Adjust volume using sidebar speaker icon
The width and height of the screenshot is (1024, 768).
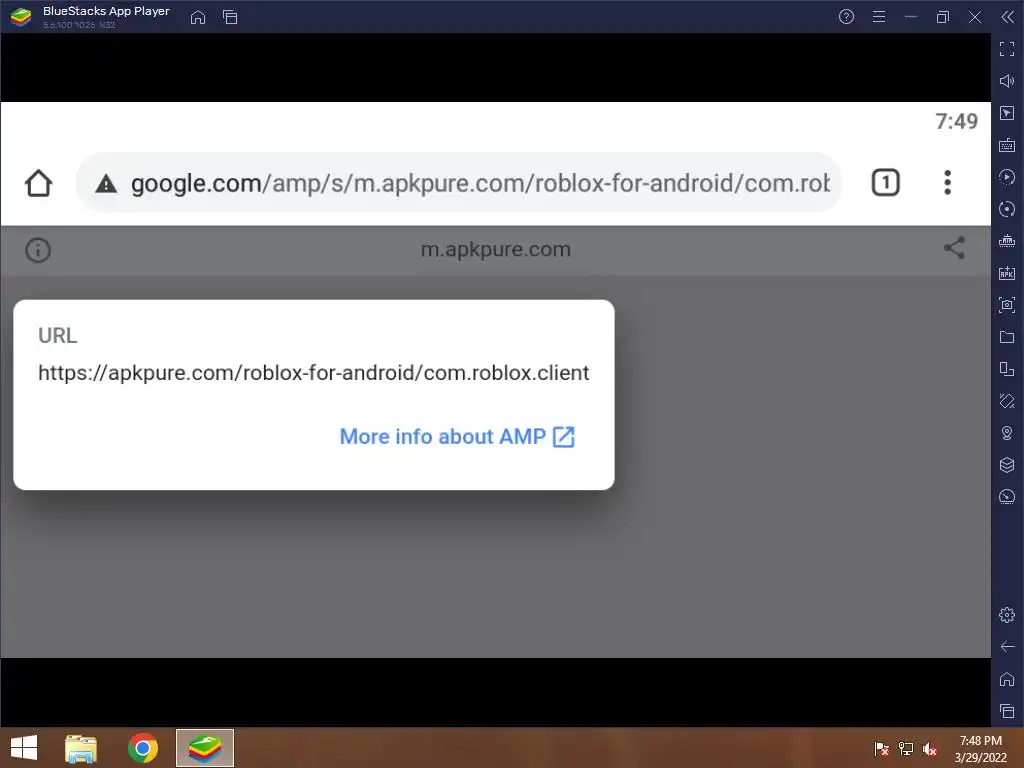point(1007,81)
